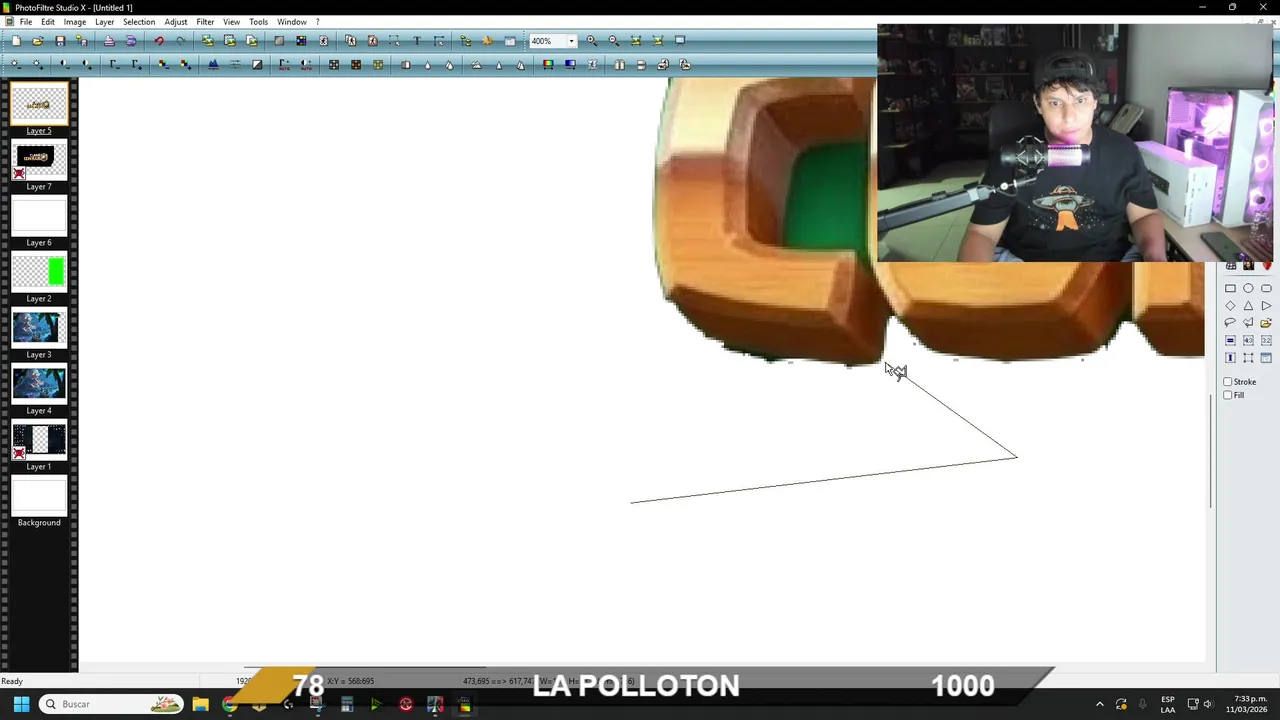
Task: Select the Layer 2 thumbnail with green block
Action: [x=39, y=273]
